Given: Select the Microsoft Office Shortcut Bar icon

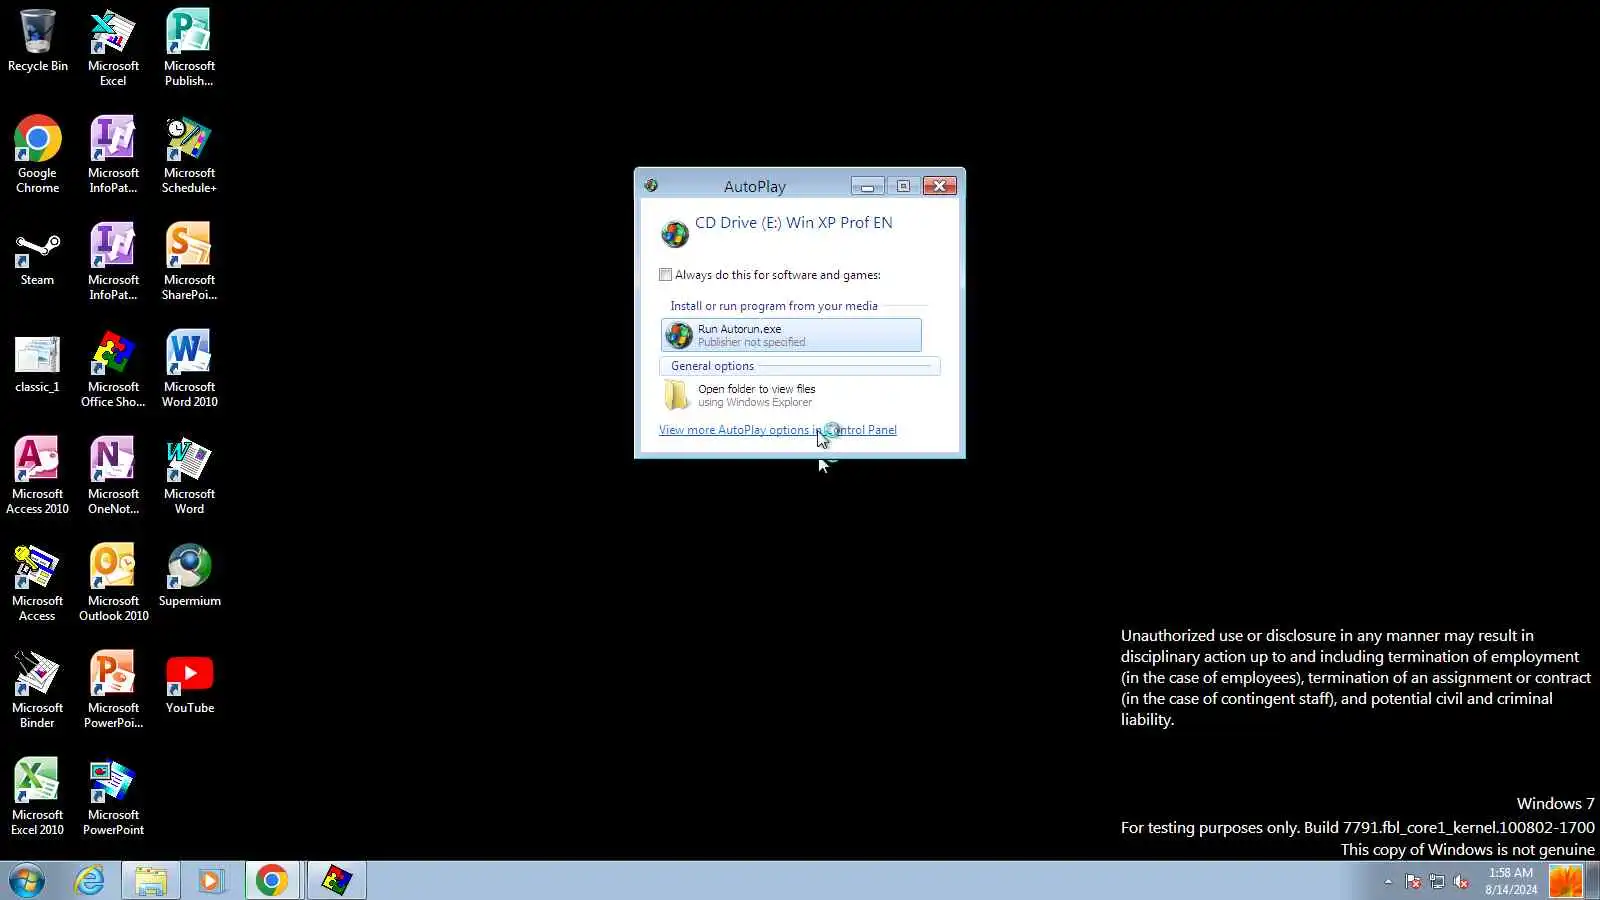Looking at the screenshot, I should pyautogui.click(x=113, y=369).
